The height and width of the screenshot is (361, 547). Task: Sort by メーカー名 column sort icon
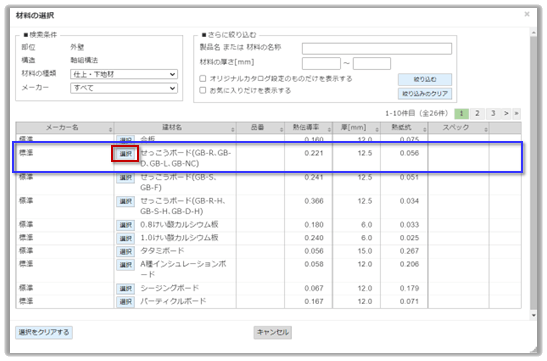[x=111, y=129]
